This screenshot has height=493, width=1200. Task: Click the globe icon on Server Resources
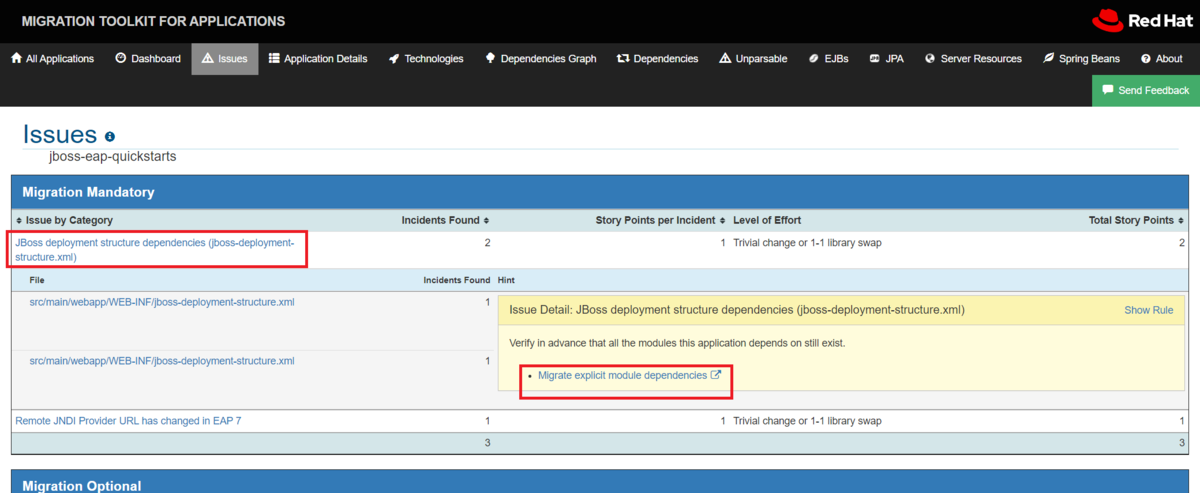[x=930, y=59]
